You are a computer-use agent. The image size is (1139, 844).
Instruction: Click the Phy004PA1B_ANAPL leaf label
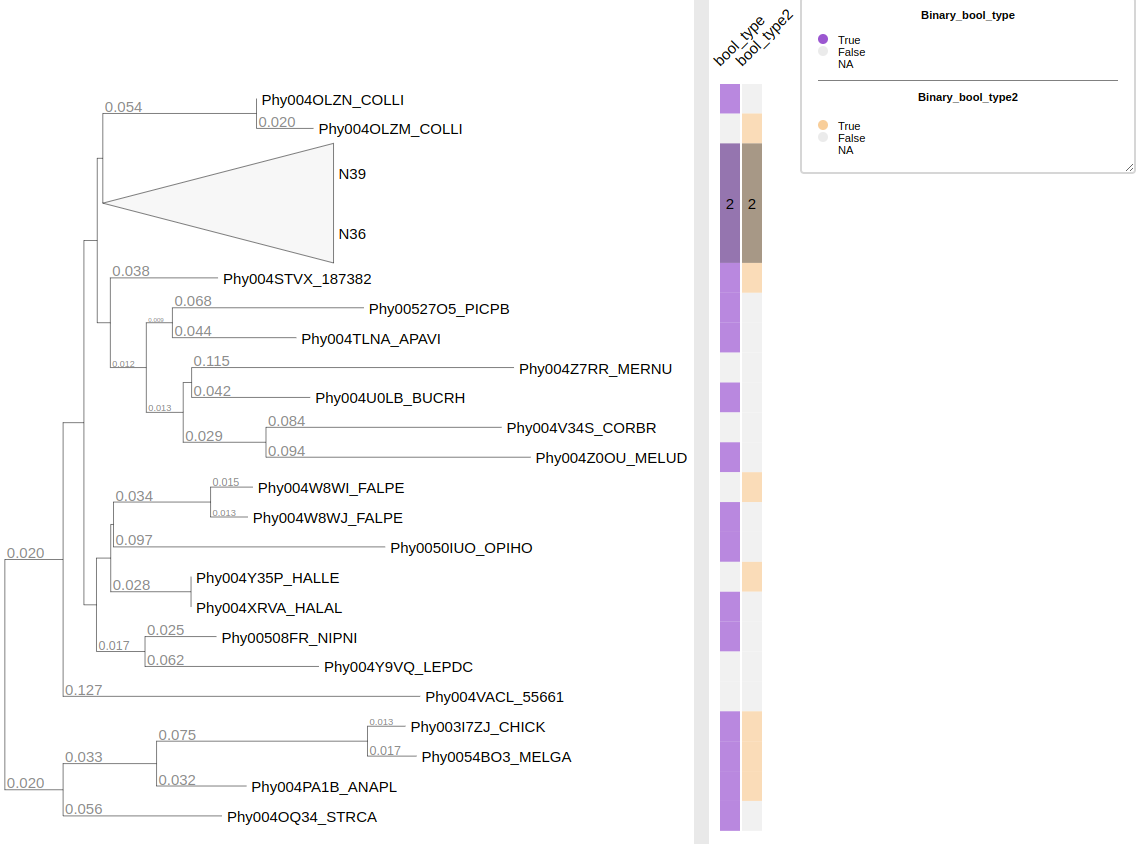324,787
